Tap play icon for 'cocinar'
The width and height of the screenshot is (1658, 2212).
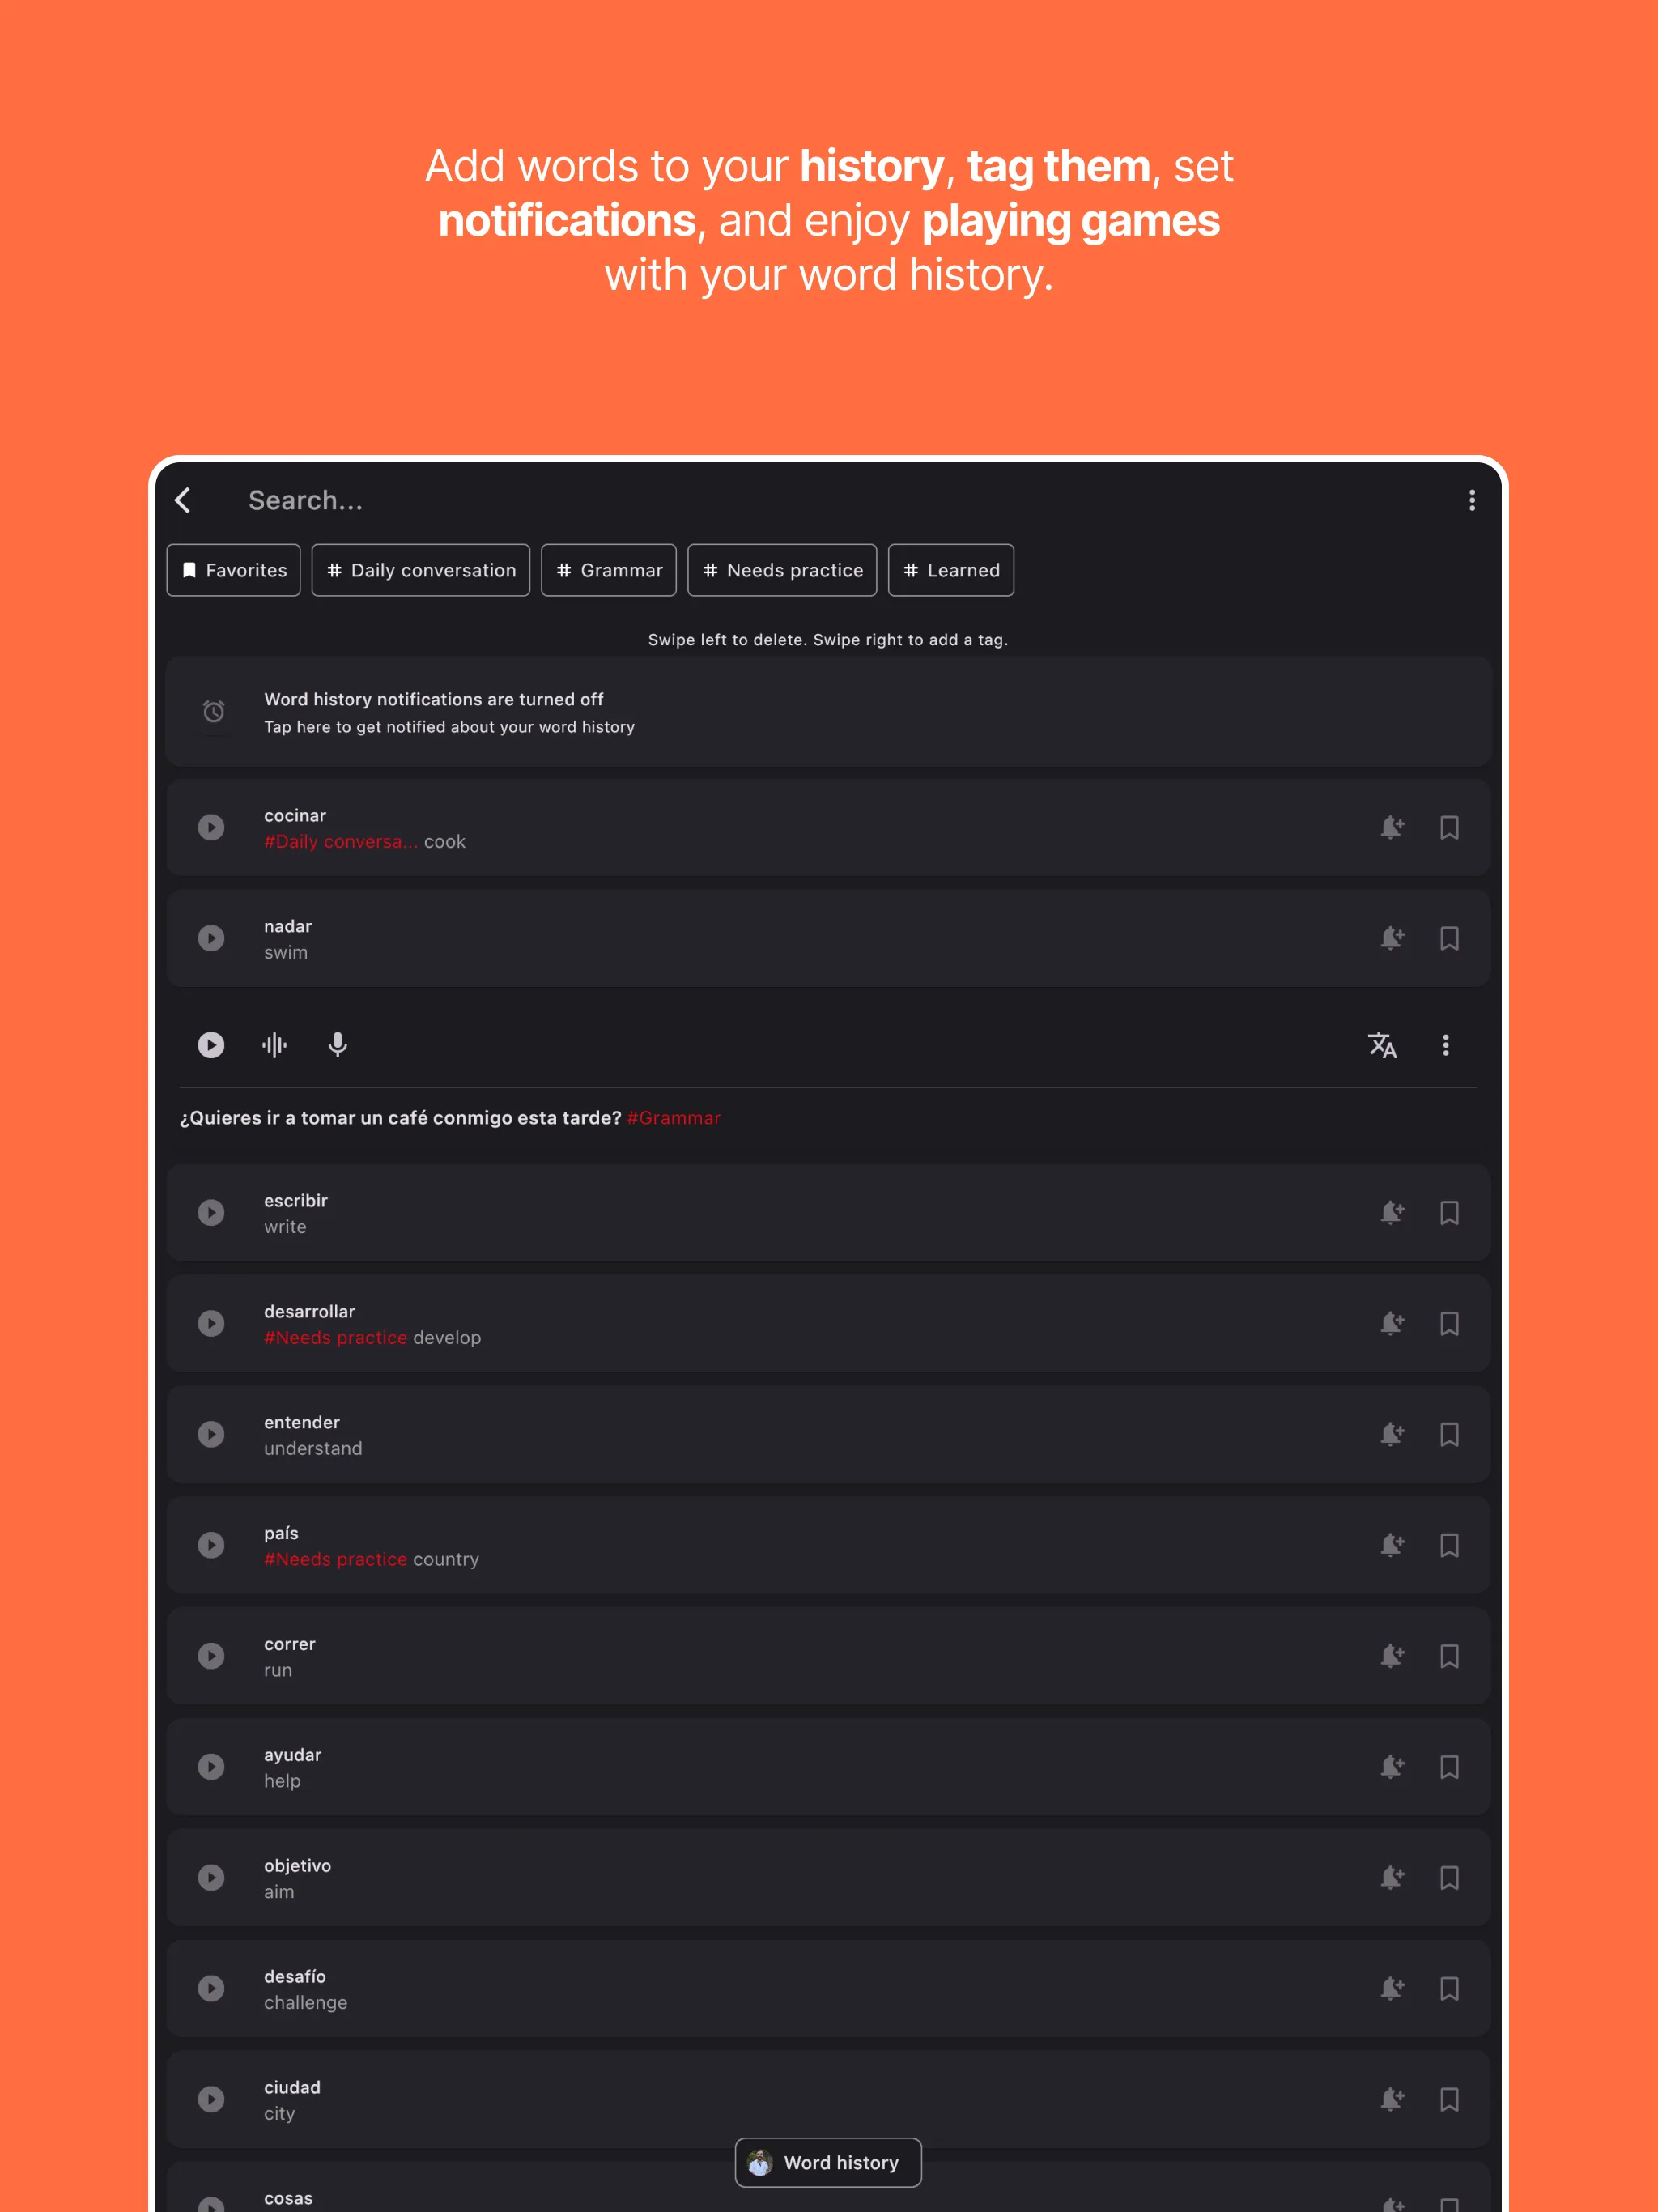(x=210, y=827)
